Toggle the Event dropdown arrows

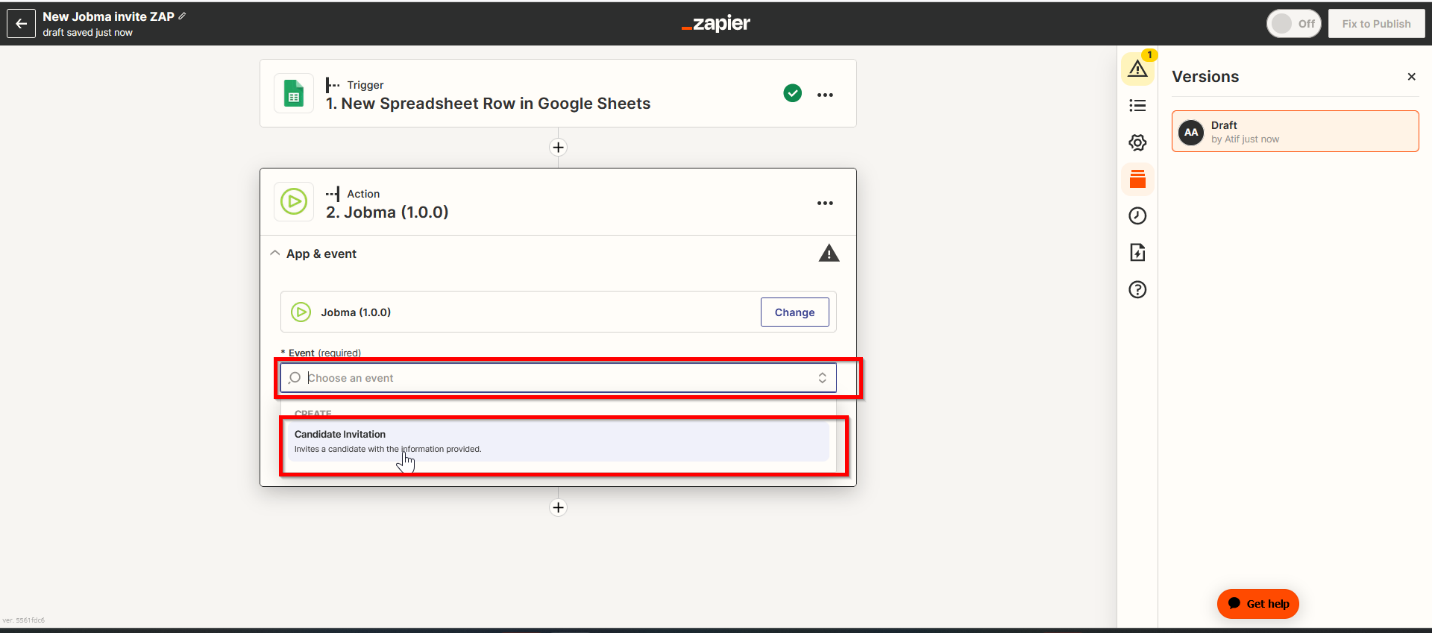(x=822, y=378)
